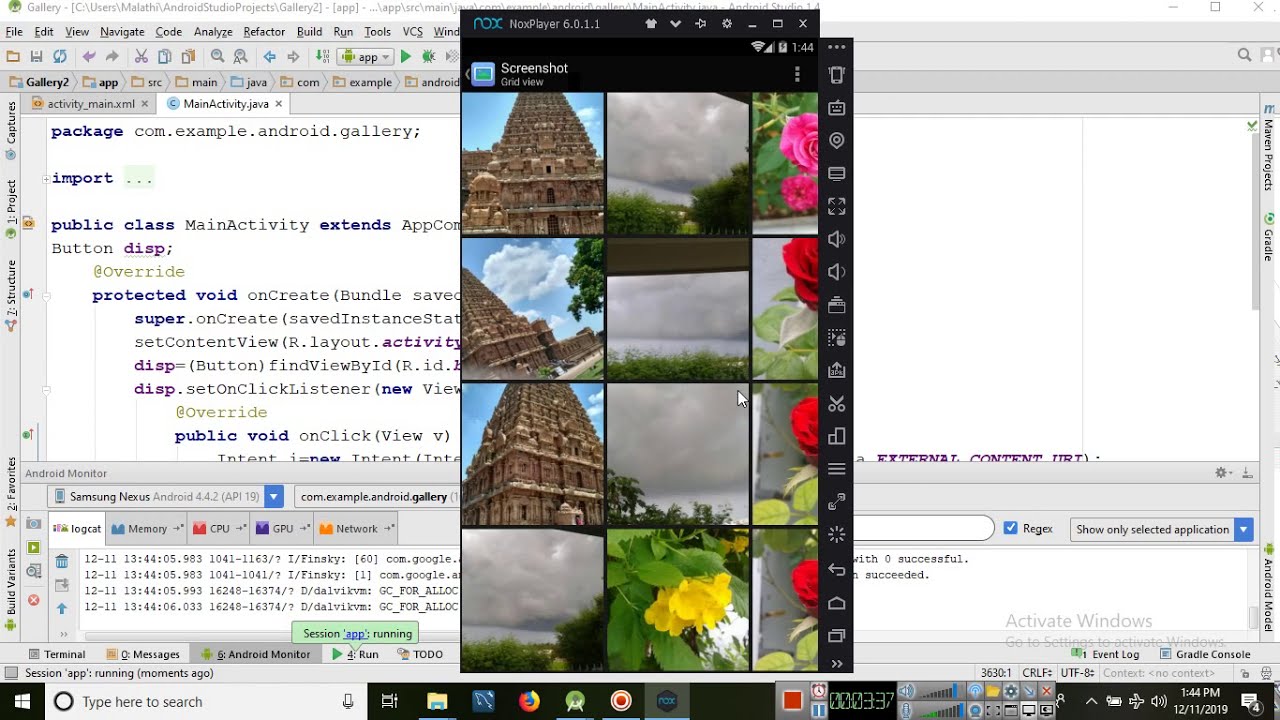Open the File menu

(x=14, y=32)
